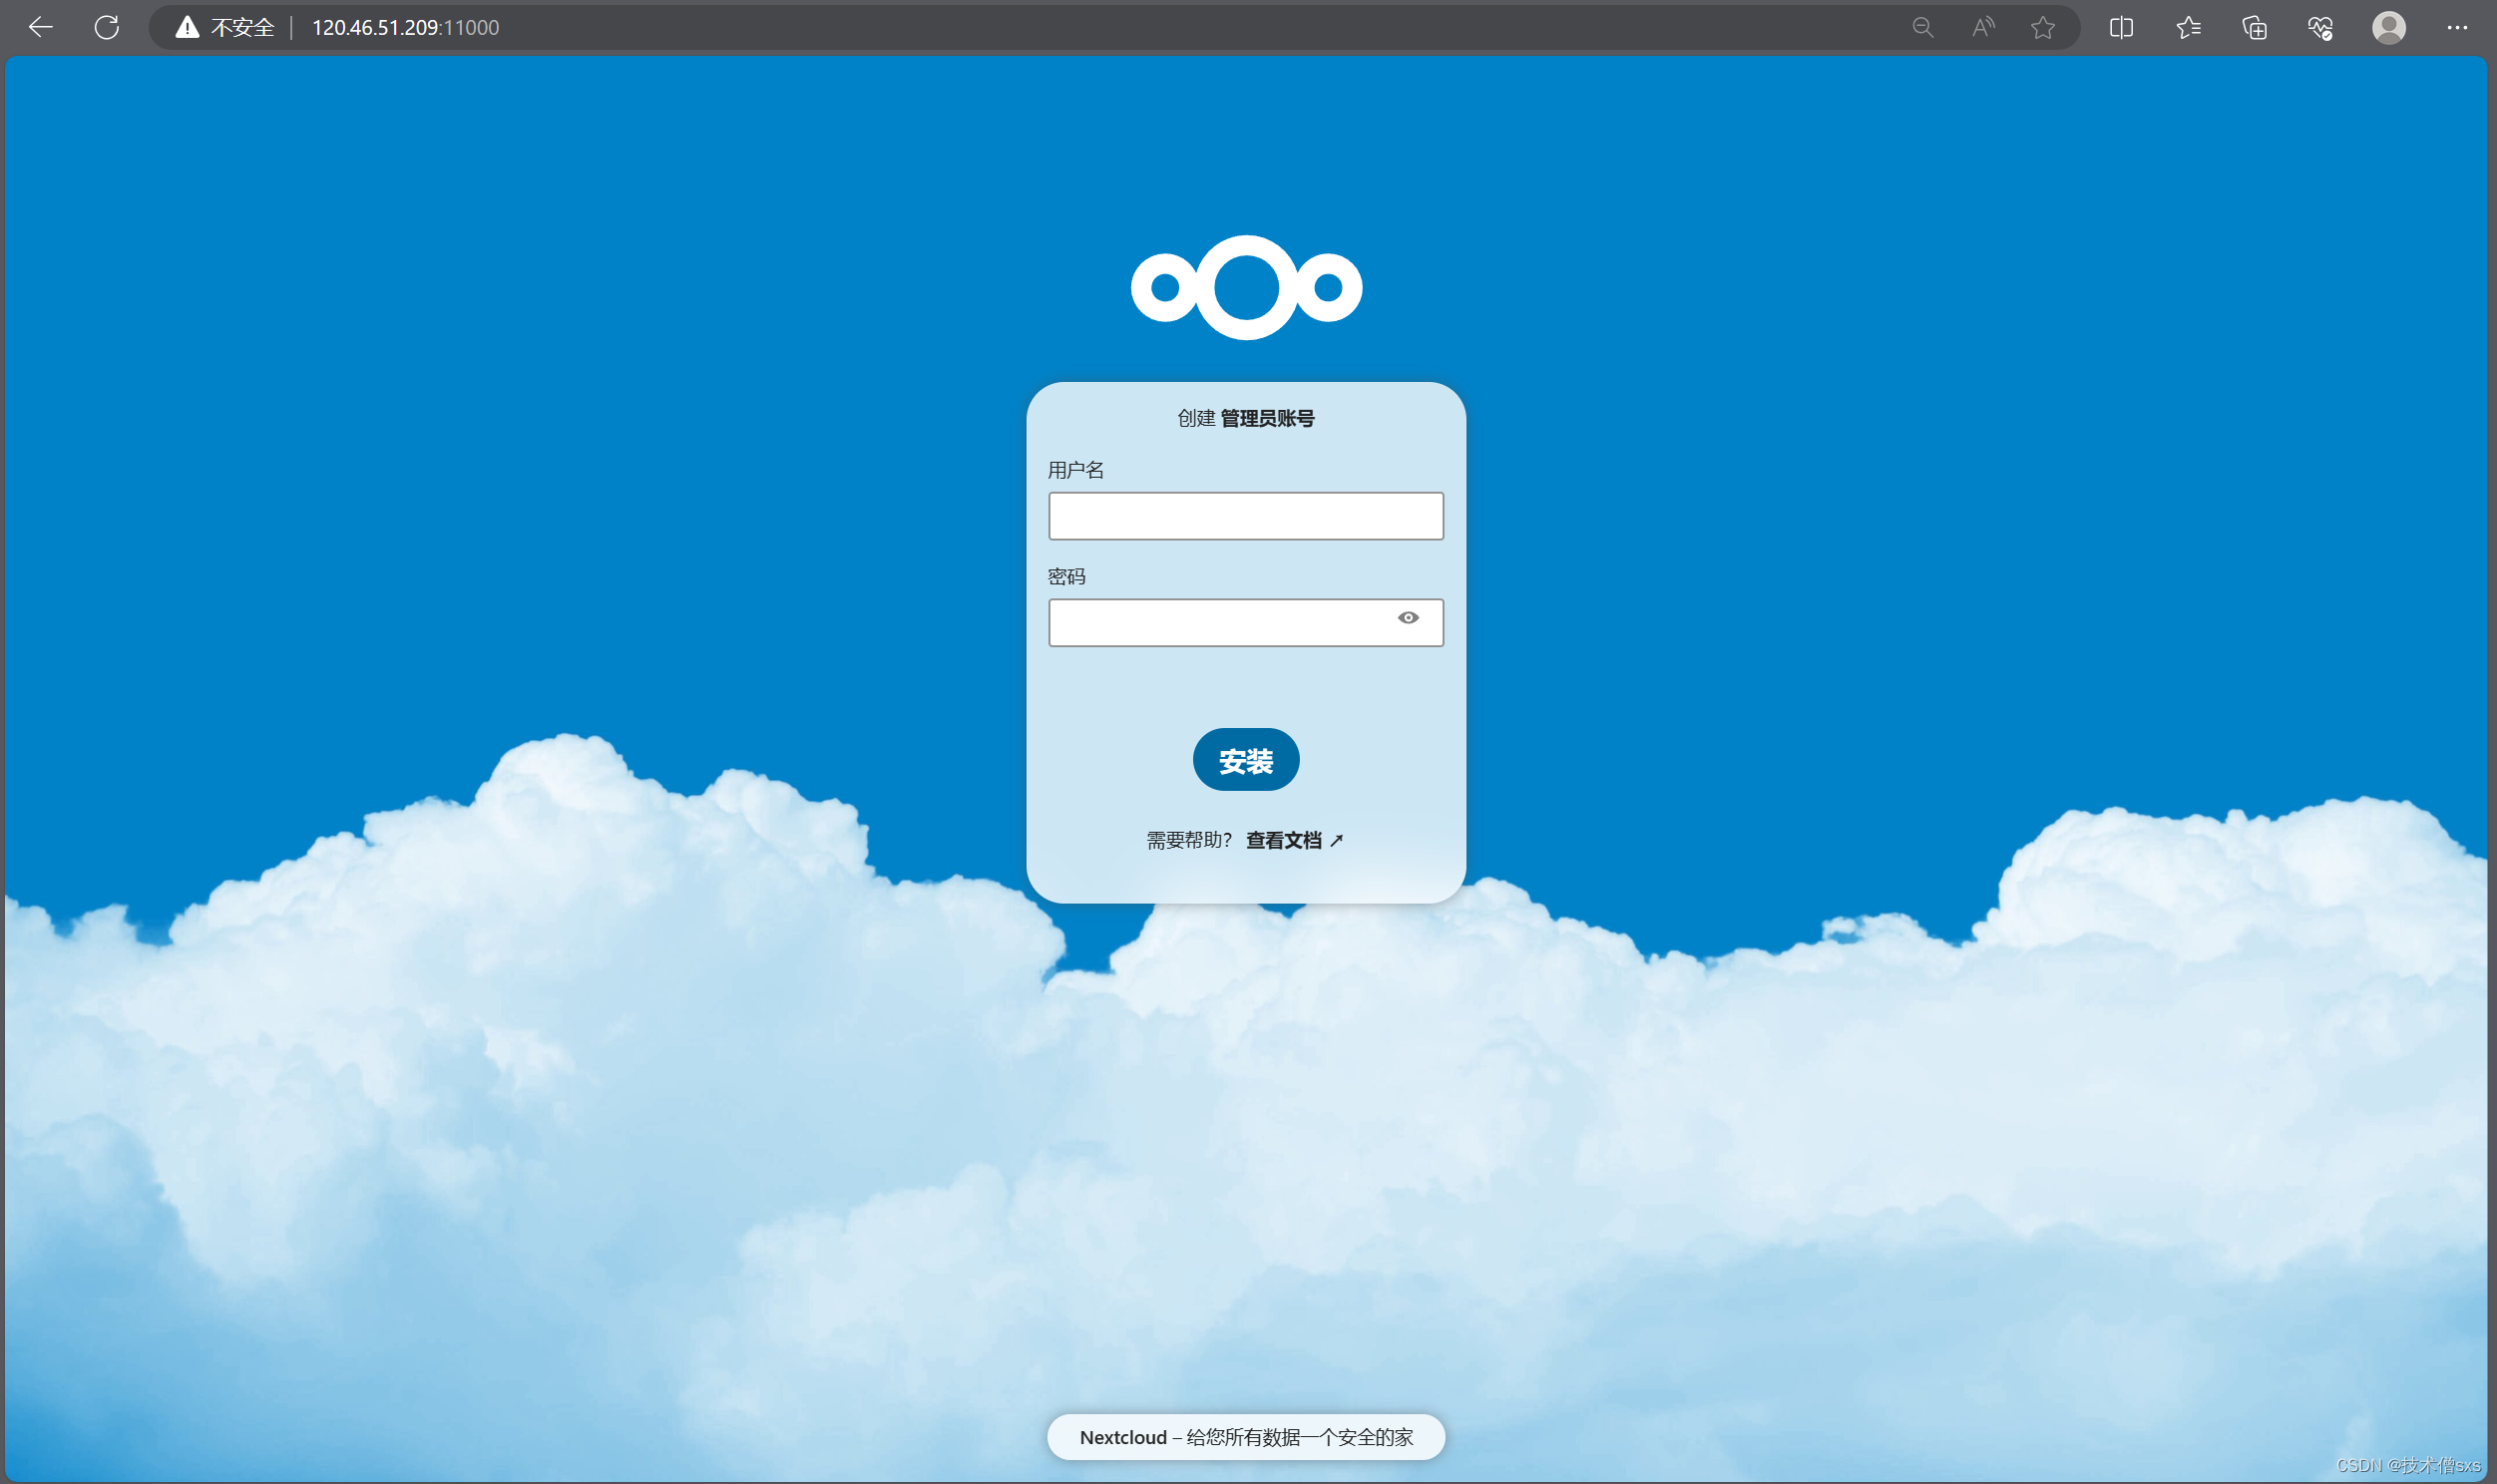Activate the Read Aloud icon

click(1983, 27)
